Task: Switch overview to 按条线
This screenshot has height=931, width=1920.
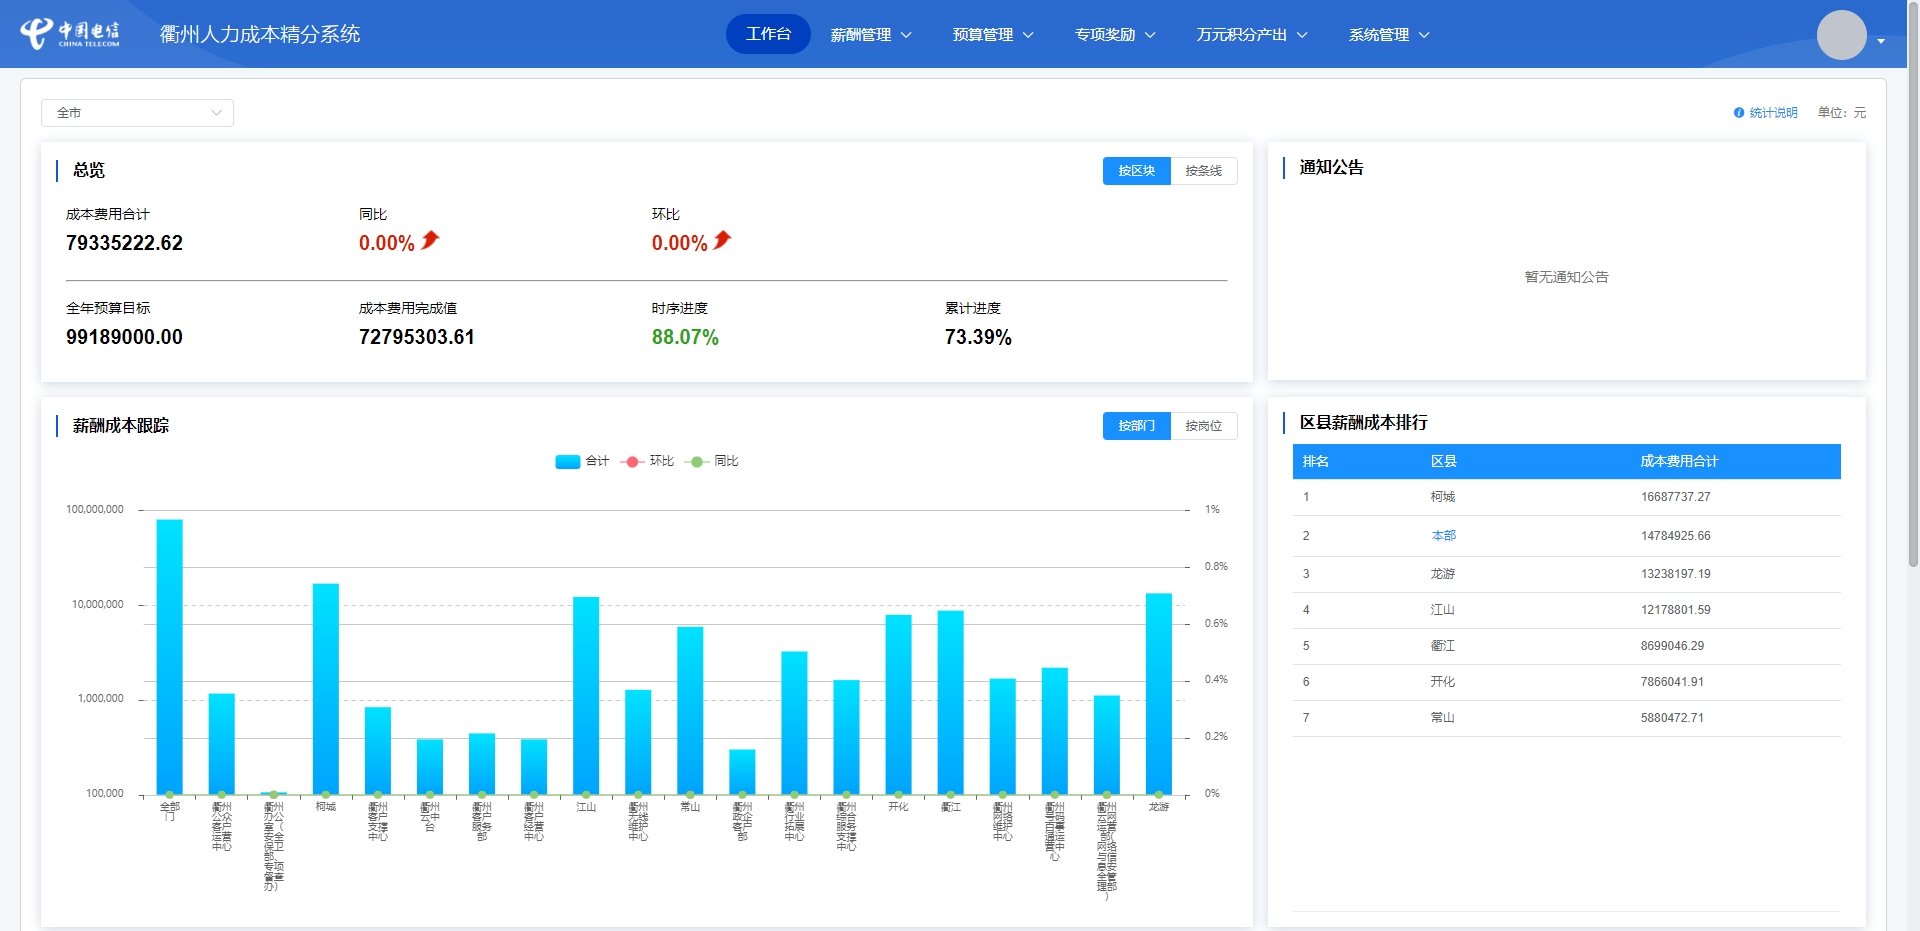Action: click(x=1204, y=171)
